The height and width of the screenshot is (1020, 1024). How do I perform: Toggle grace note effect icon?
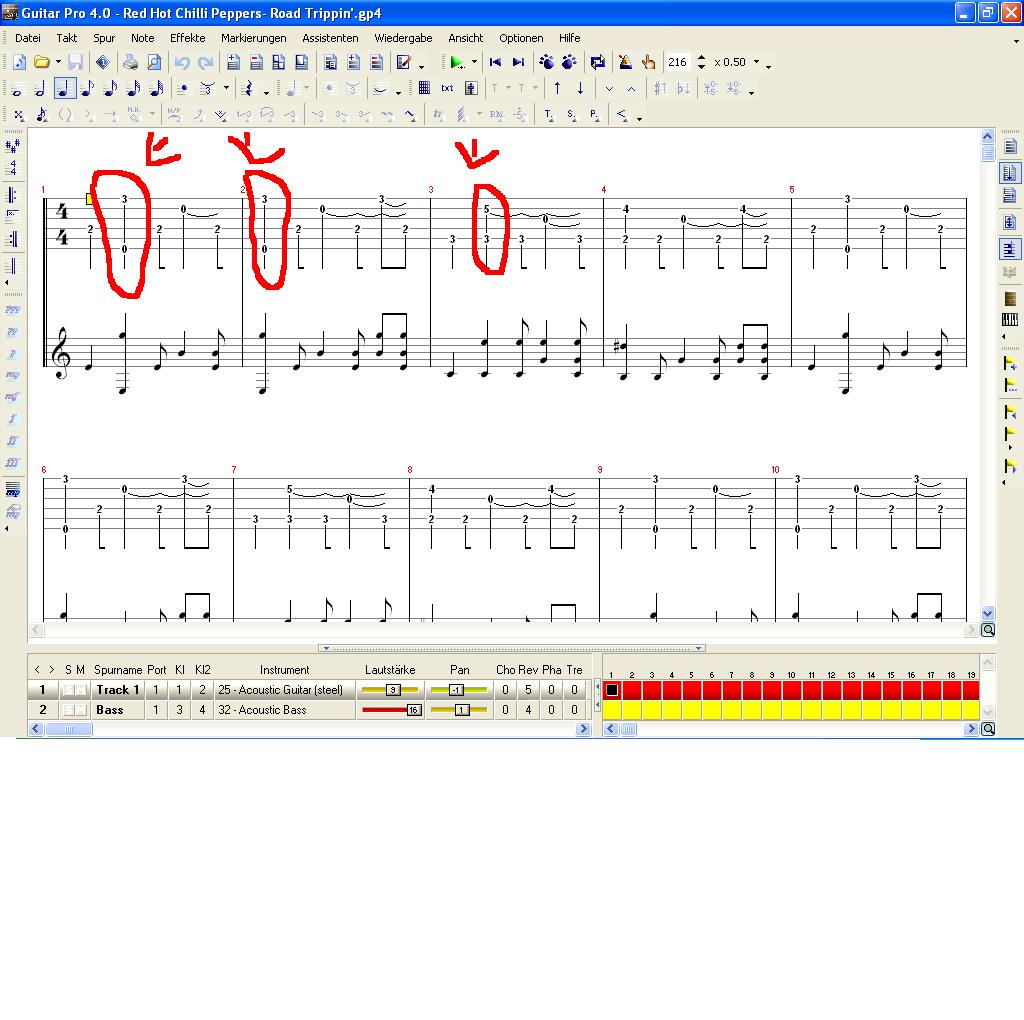[x=42, y=115]
